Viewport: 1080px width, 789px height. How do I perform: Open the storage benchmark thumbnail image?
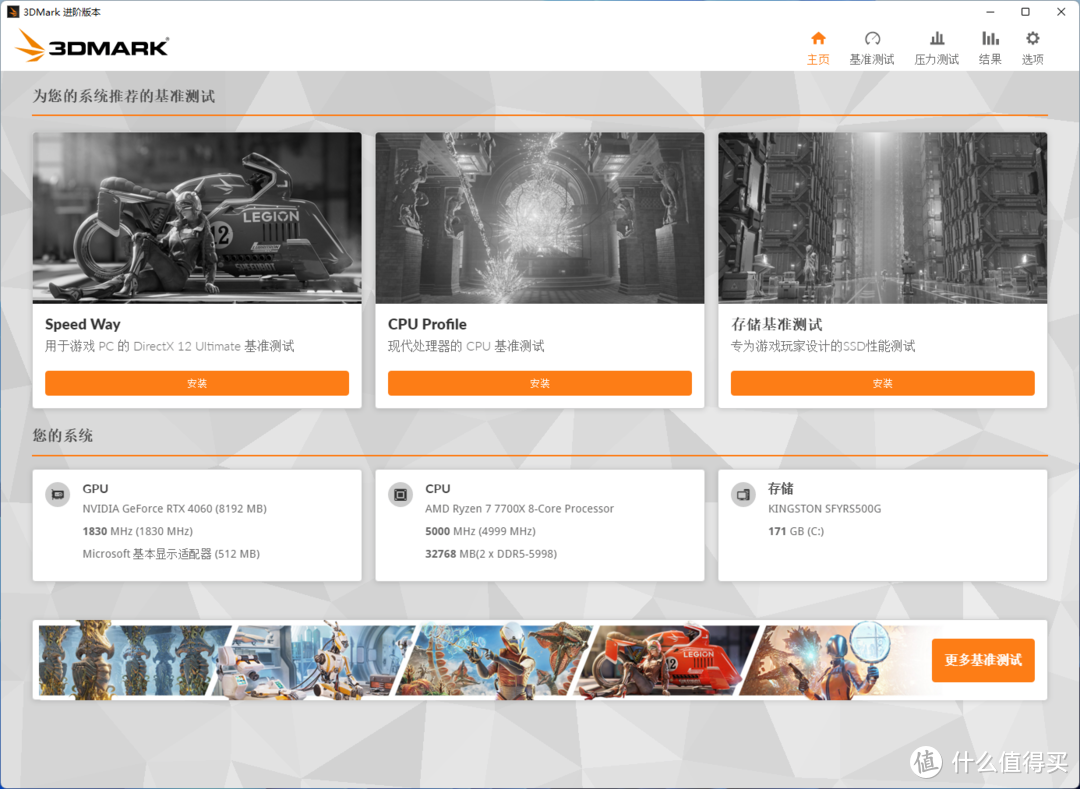882,218
